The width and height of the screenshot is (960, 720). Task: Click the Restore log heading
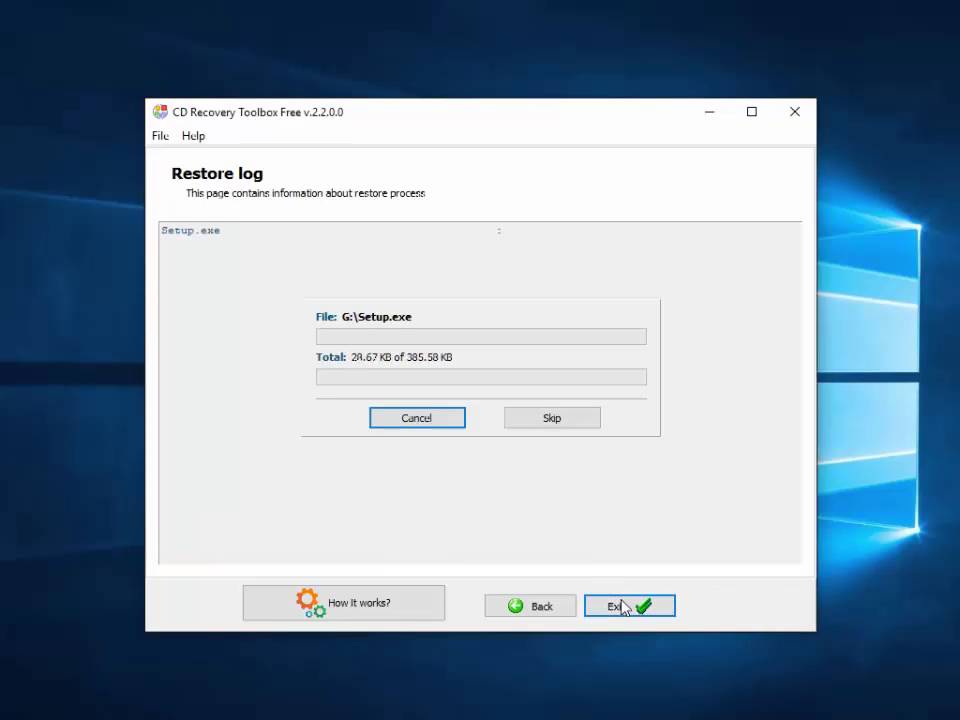point(217,174)
